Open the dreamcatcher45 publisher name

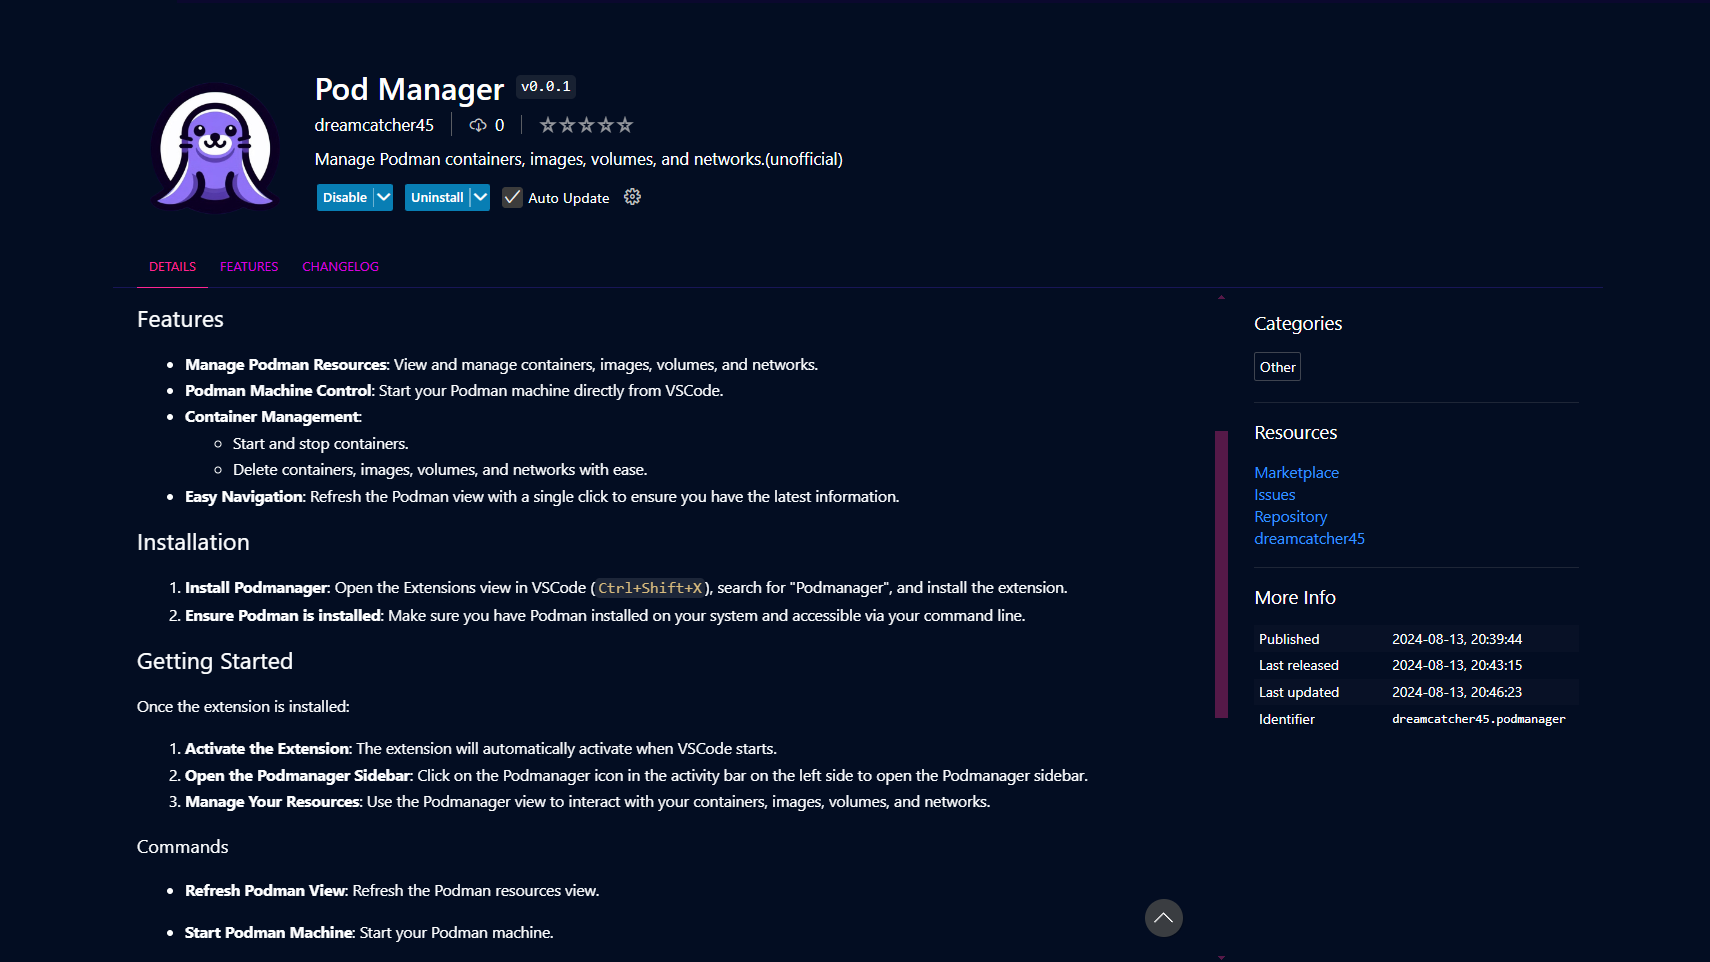(x=374, y=125)
